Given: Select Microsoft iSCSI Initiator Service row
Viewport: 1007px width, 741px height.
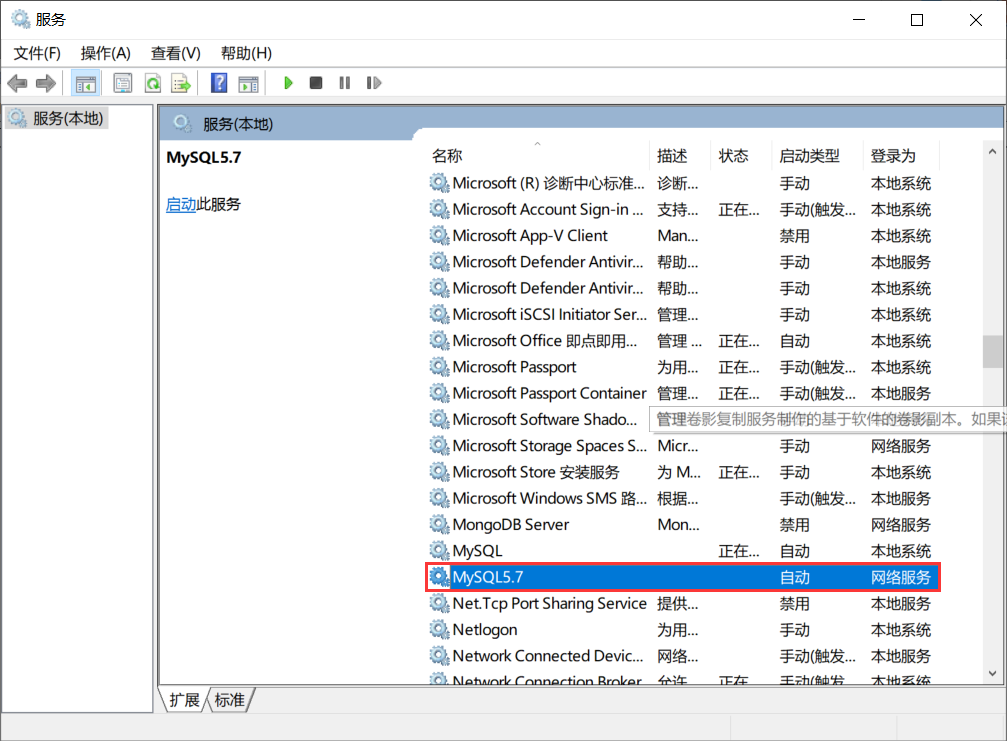Looking at the screenshot, I should point(683,315).
